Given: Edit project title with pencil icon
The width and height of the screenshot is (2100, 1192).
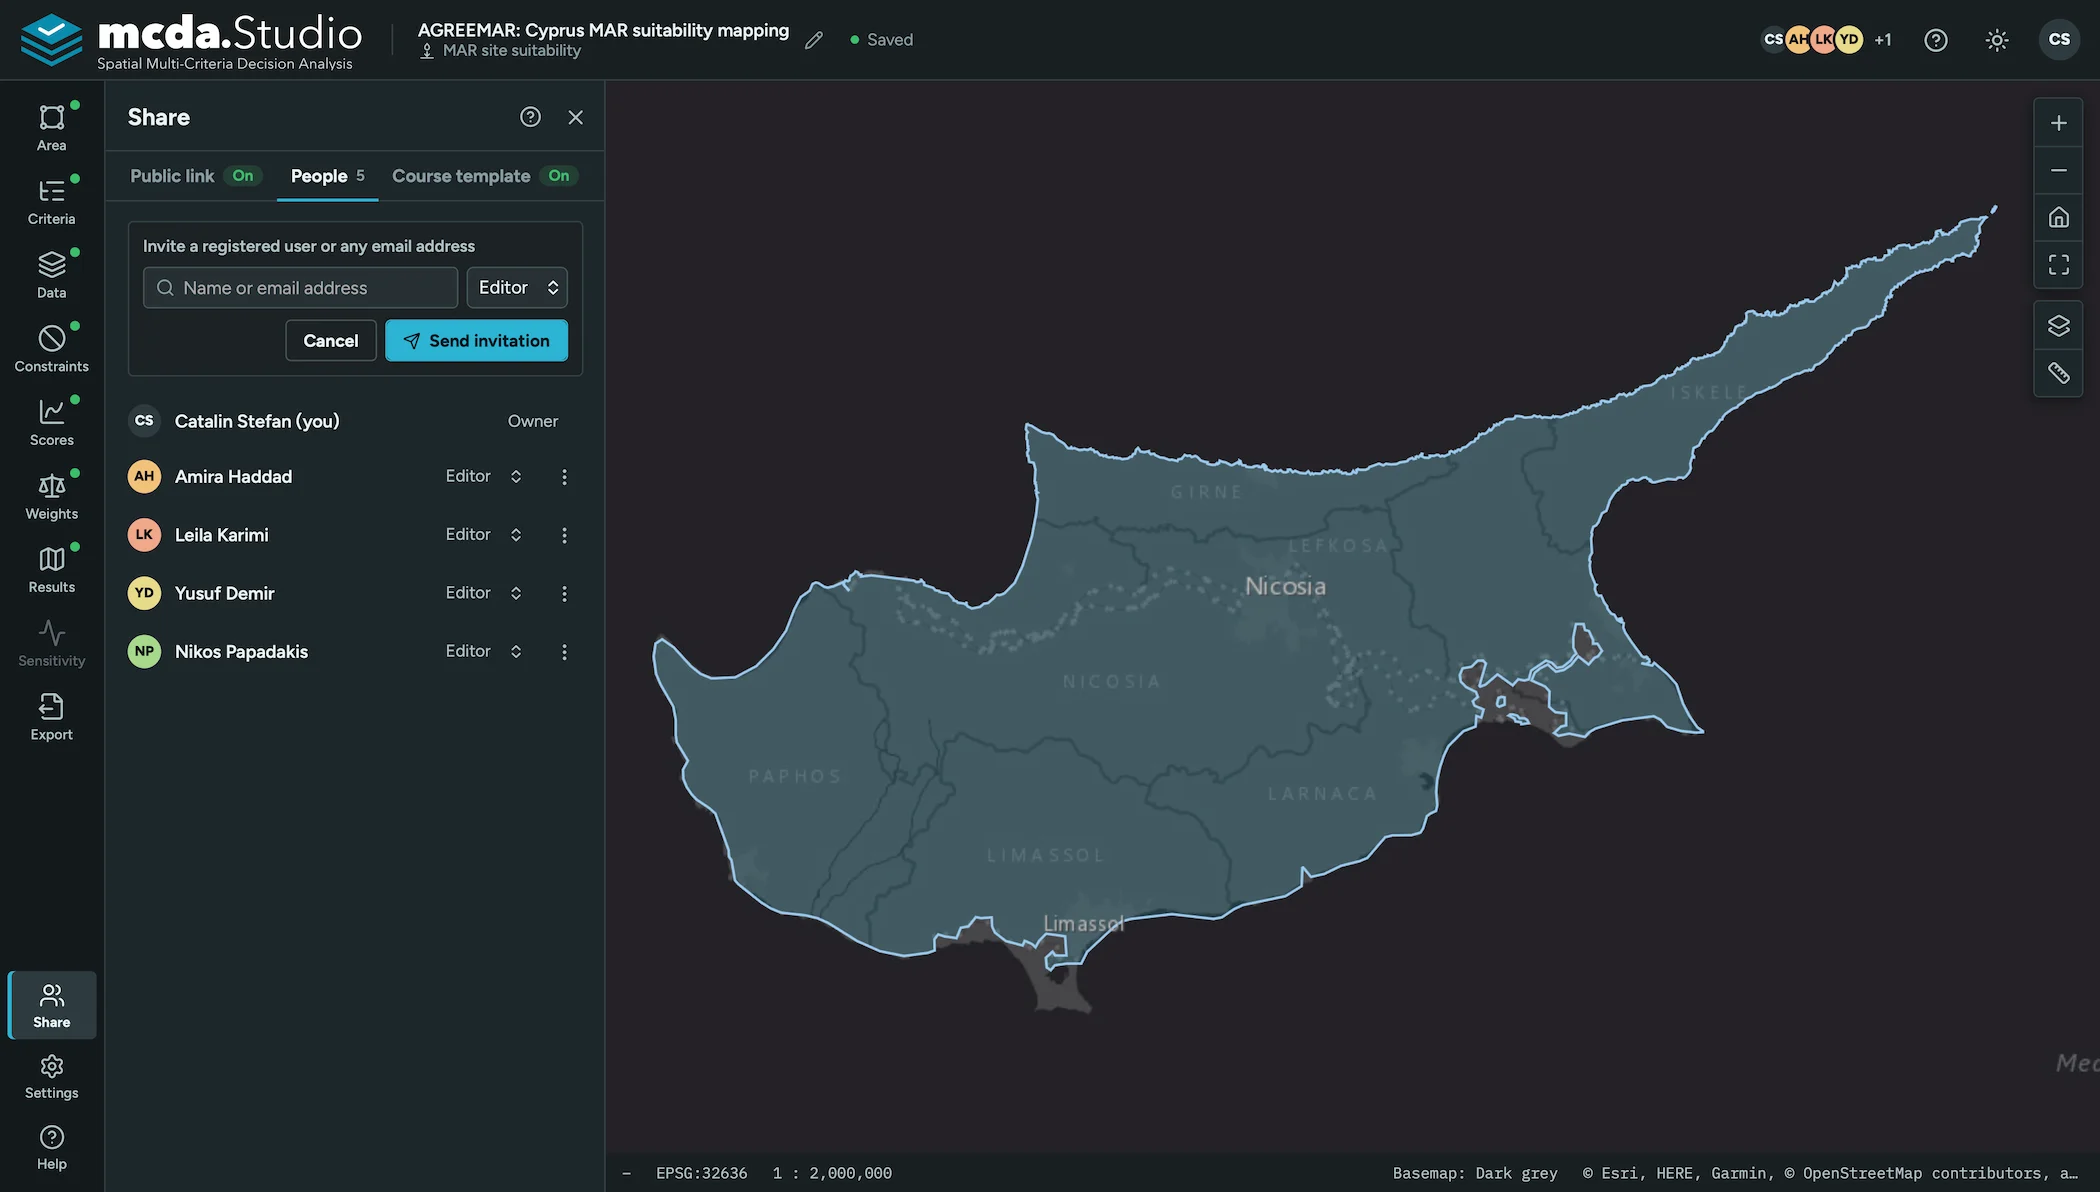Looking at the screenshot, I should pyautogui.click(x=814, y=40).
